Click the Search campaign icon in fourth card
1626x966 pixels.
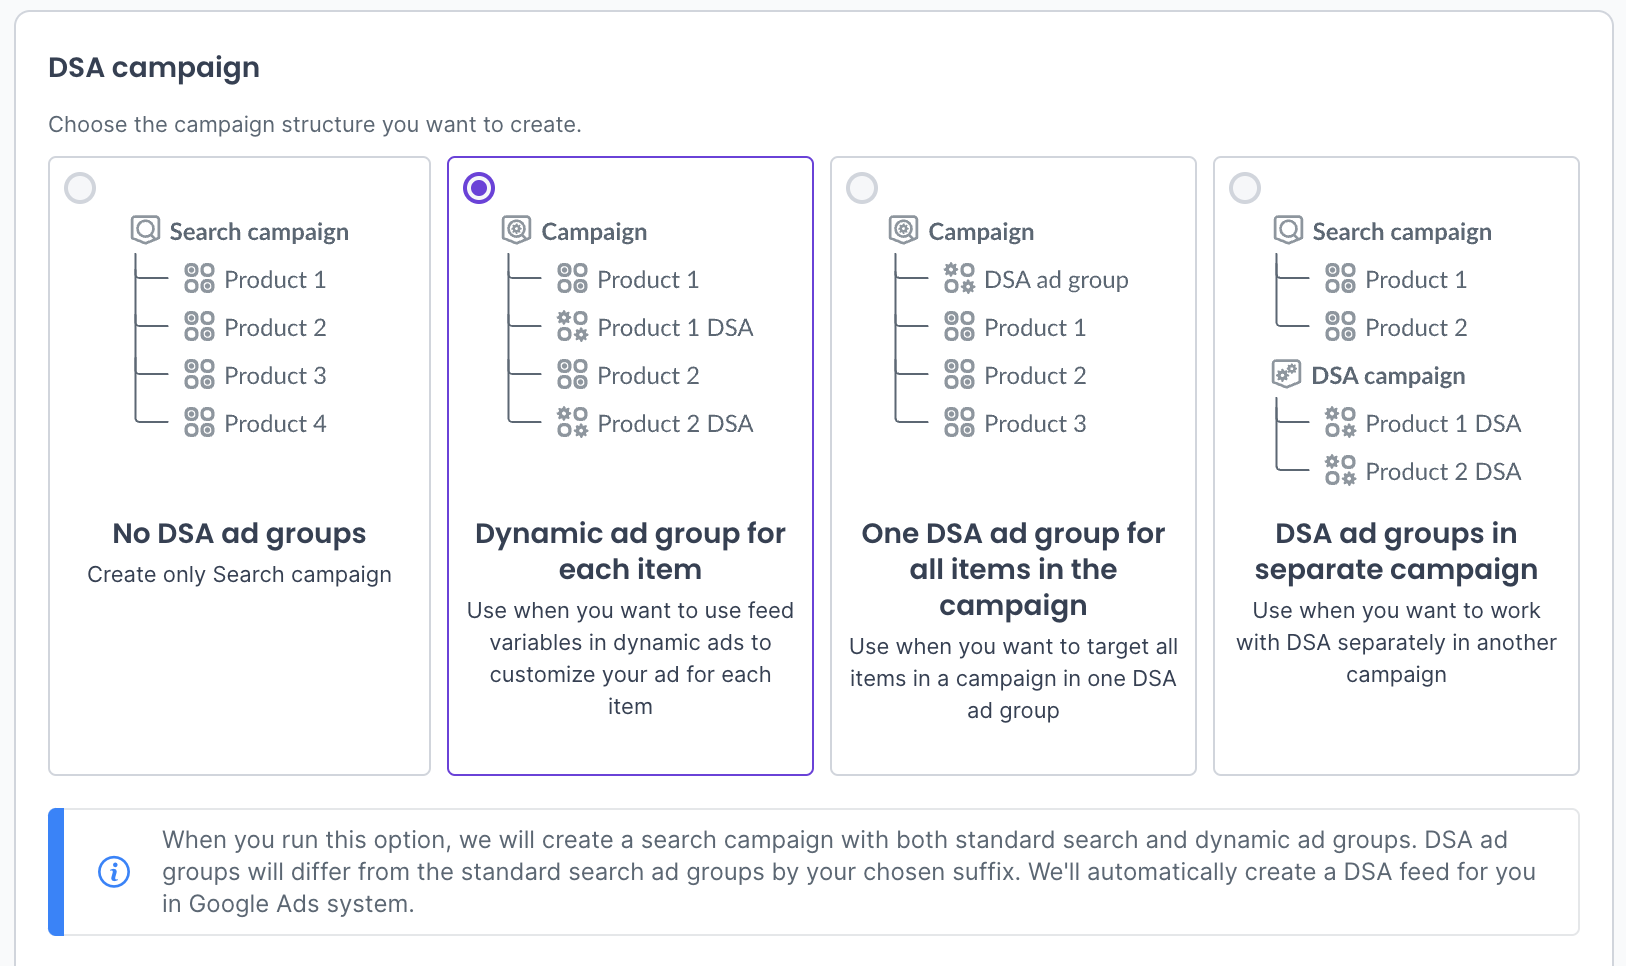point(1288,231)
